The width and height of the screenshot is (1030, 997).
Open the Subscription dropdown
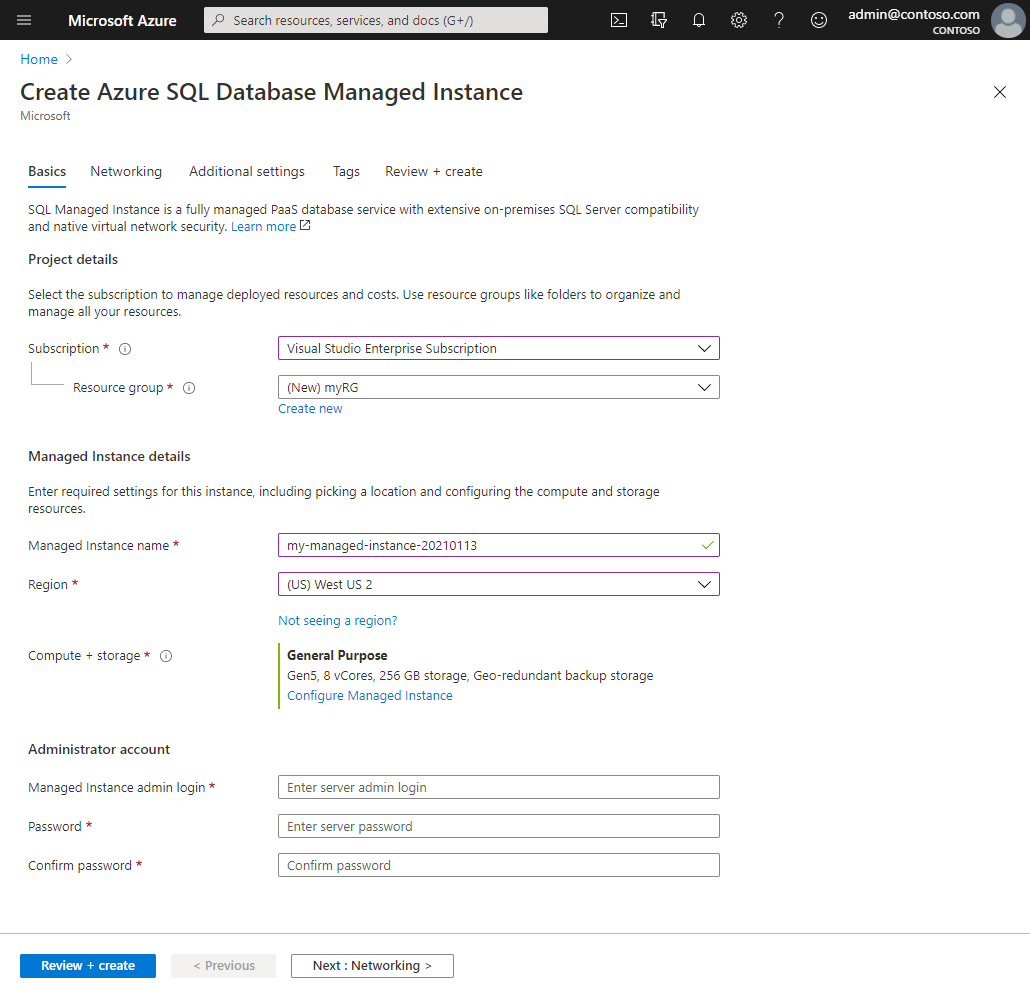498,348
